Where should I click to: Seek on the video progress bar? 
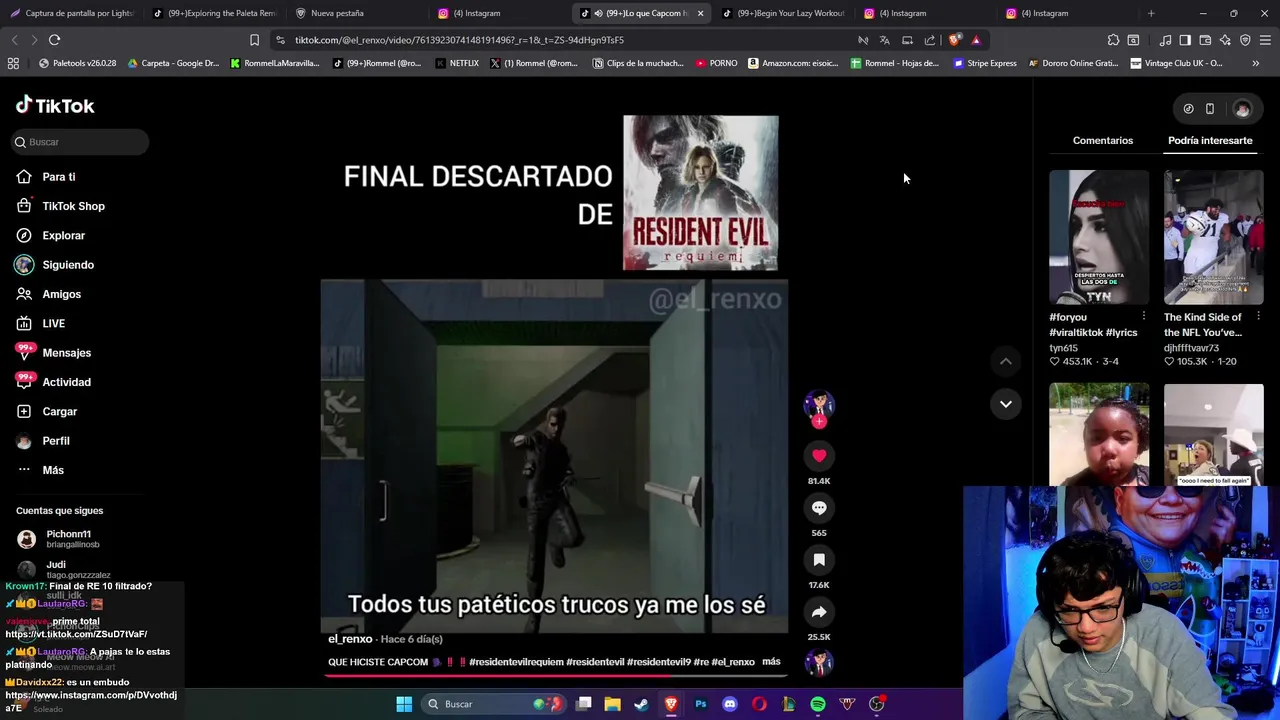(554, 675)
